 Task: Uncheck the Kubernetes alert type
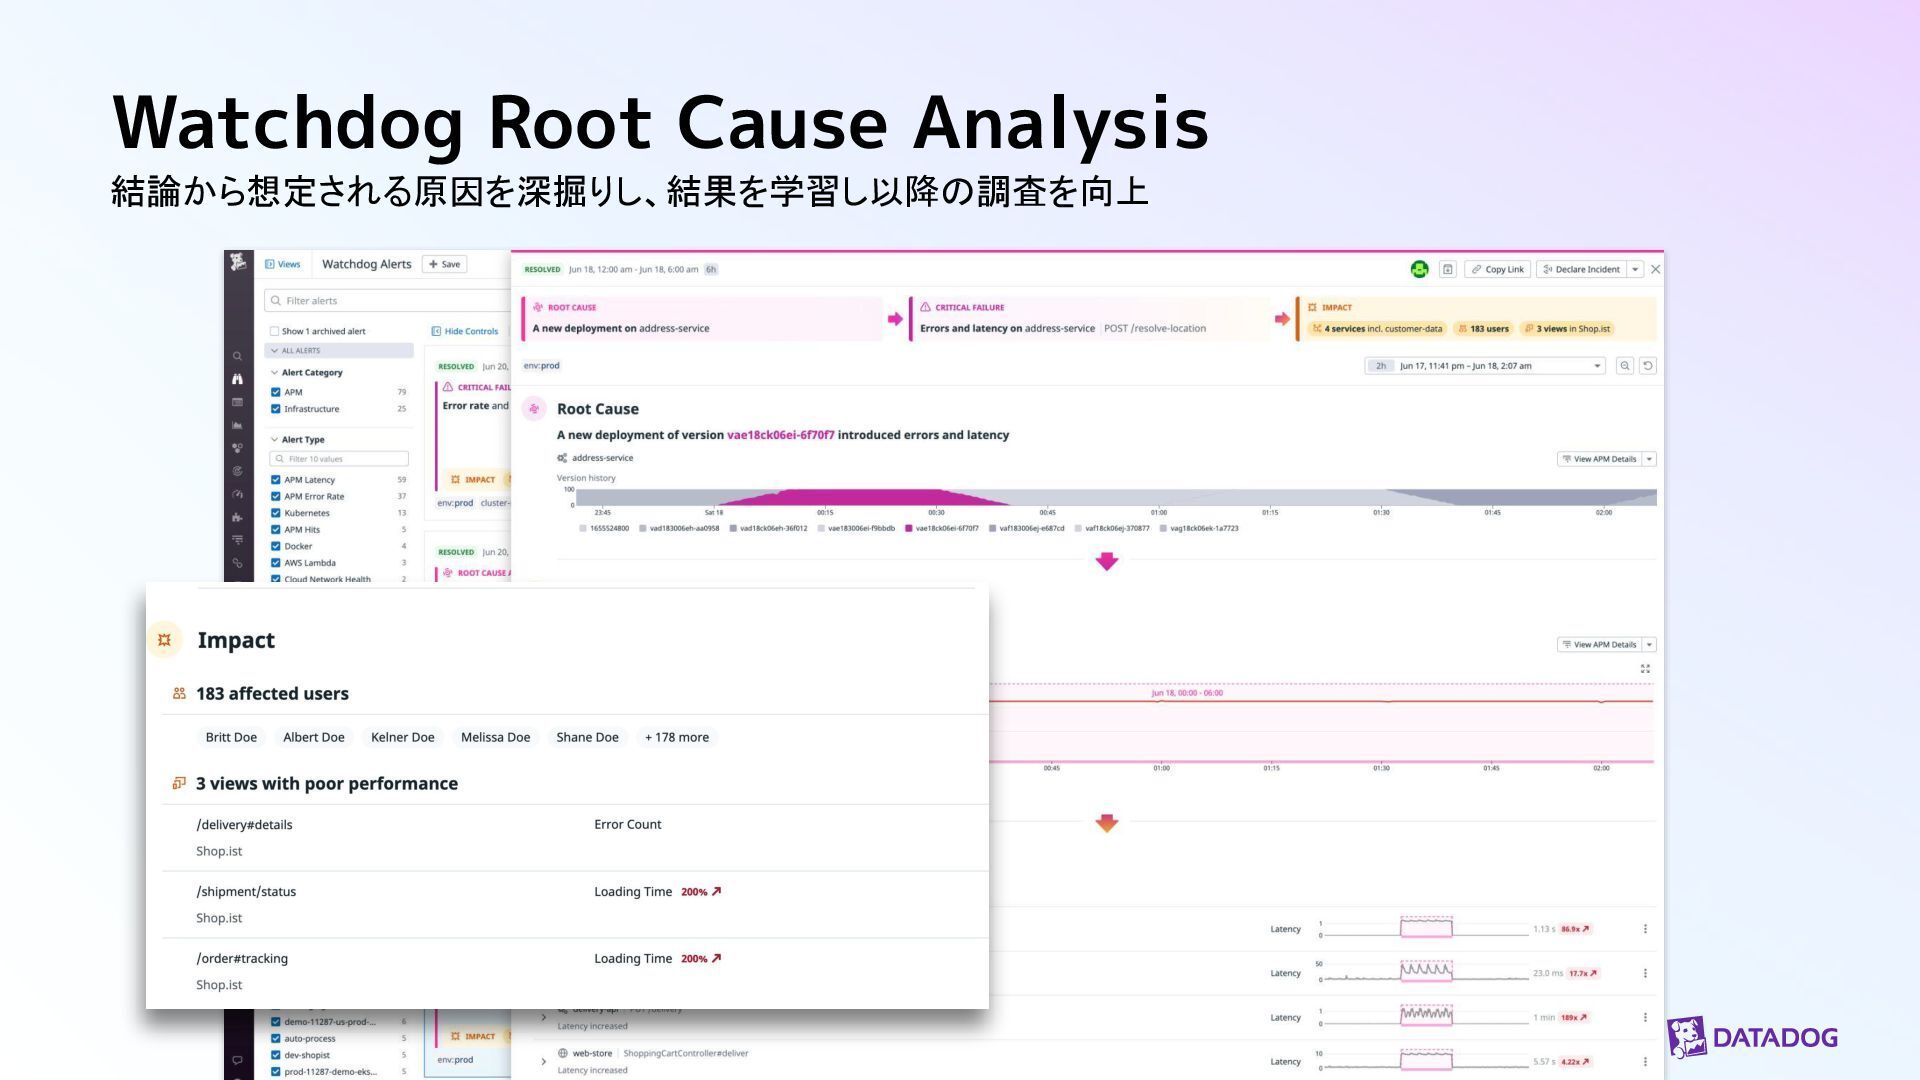(x=275, y=513)
